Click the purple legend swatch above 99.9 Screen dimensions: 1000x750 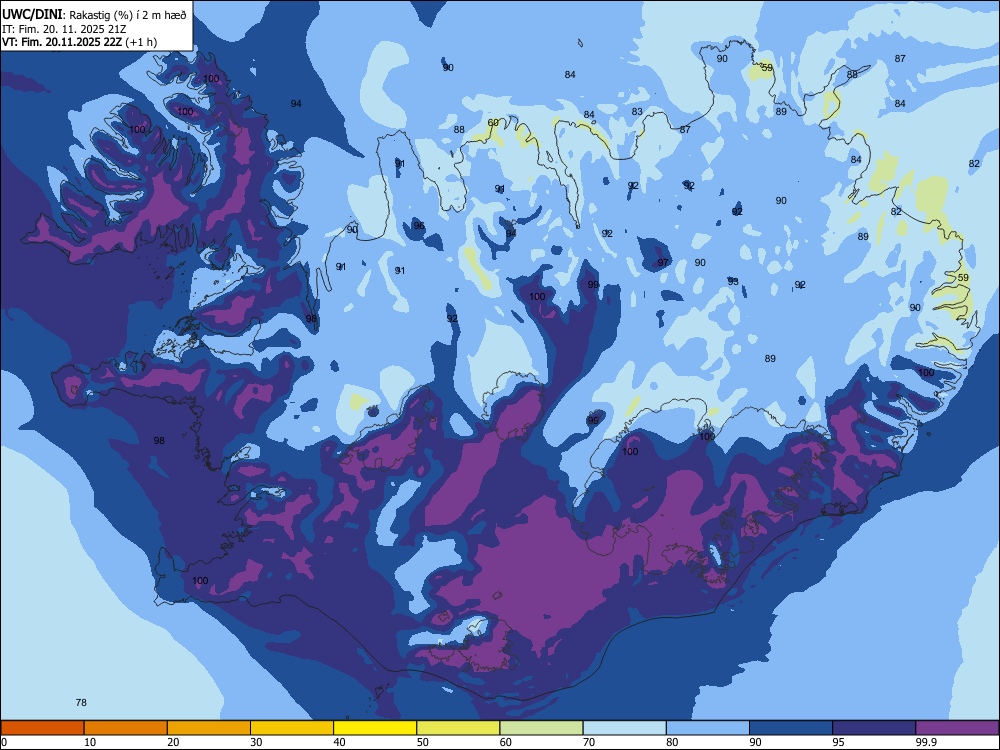coord(957,728)
